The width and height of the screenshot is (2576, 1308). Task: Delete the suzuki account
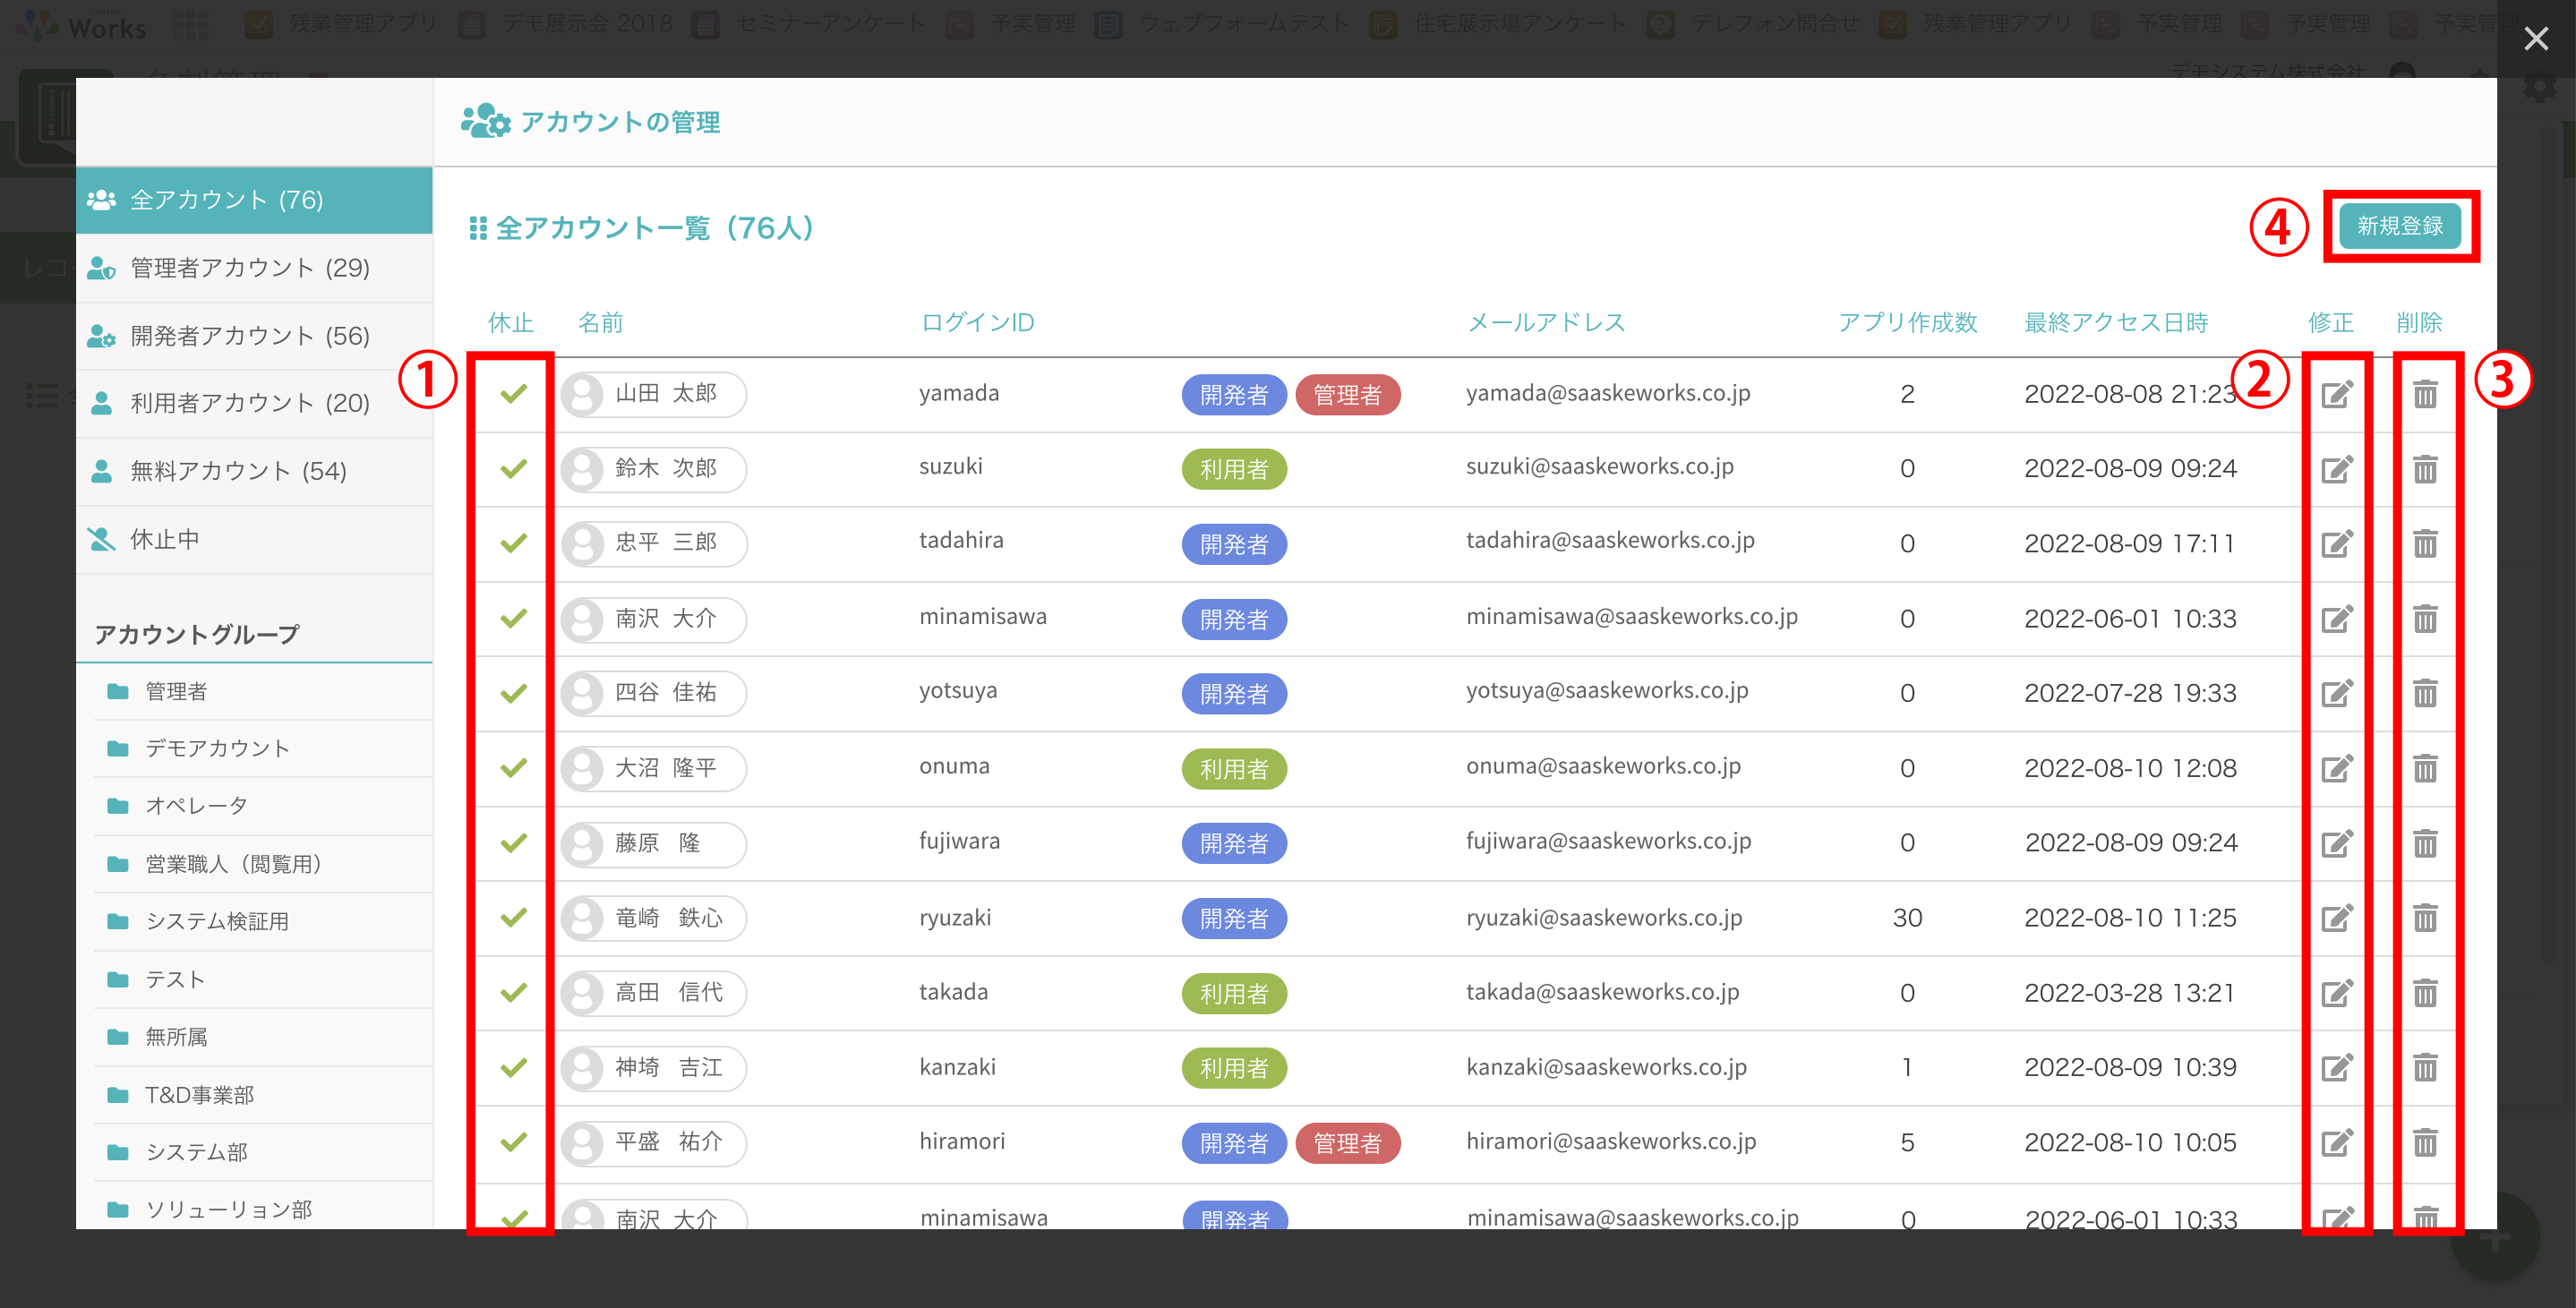[2425, 469]
